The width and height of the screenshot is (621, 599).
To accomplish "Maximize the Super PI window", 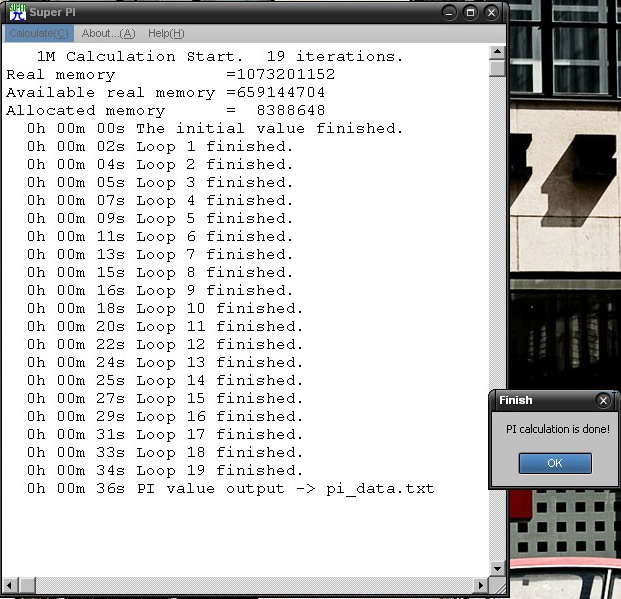I will (471, 13).
